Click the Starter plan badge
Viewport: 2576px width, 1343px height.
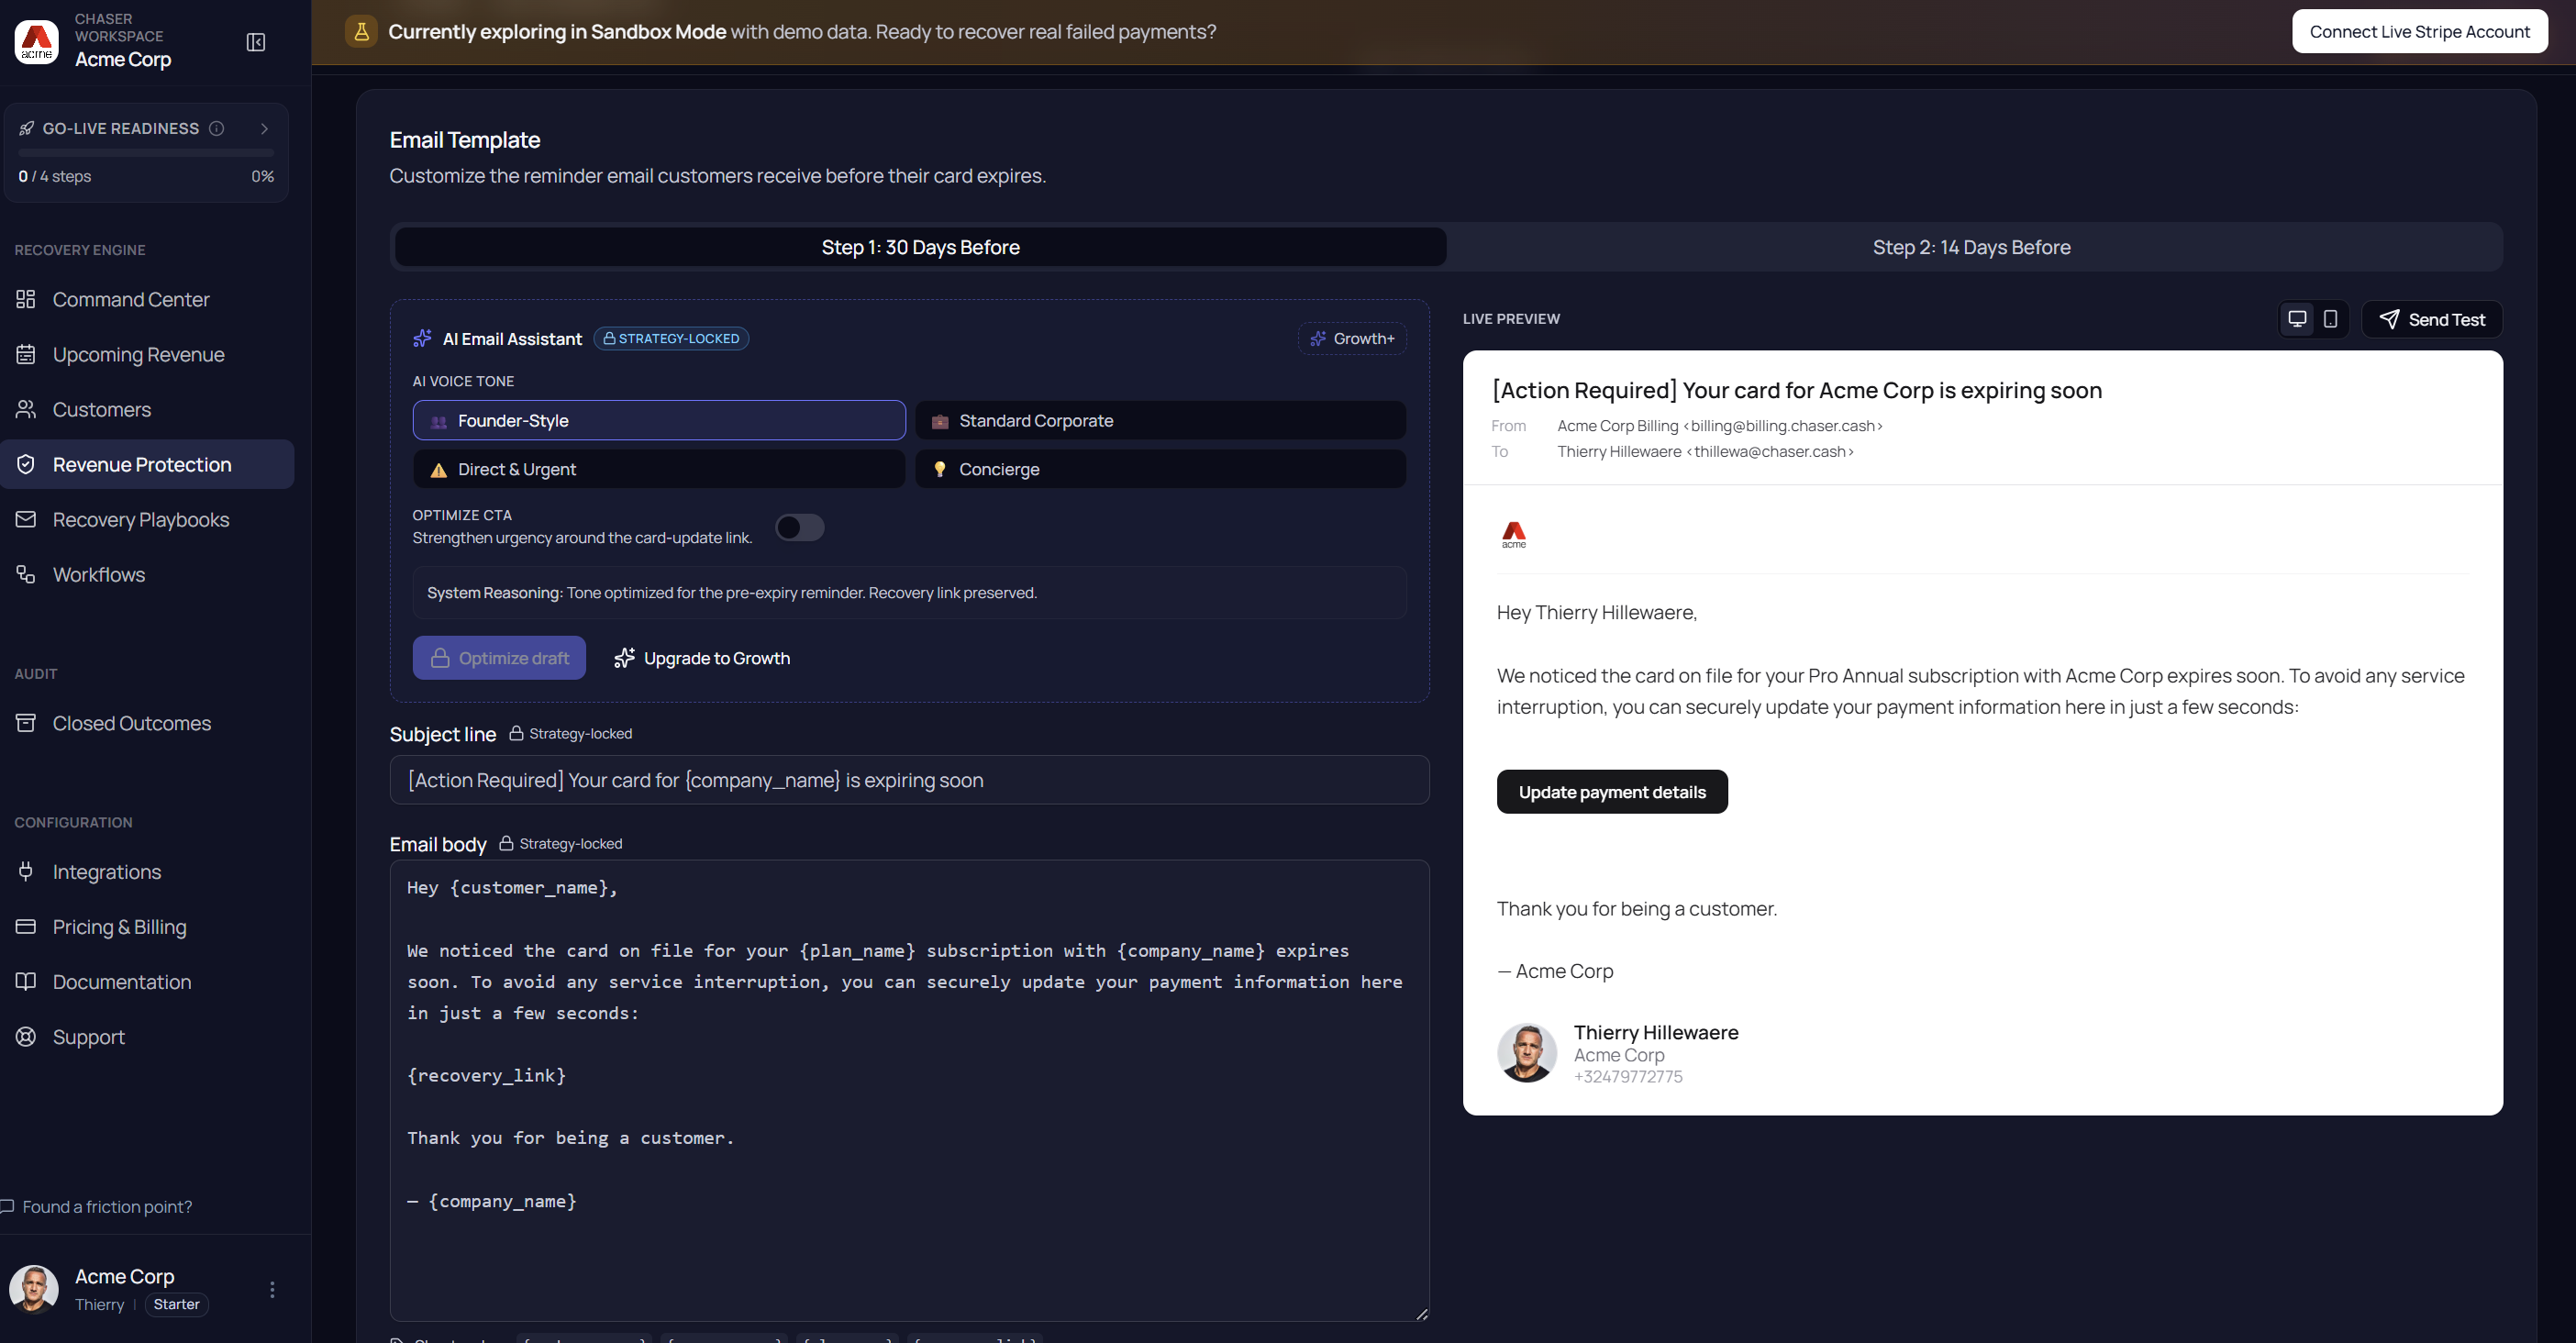click(176, 1304)
